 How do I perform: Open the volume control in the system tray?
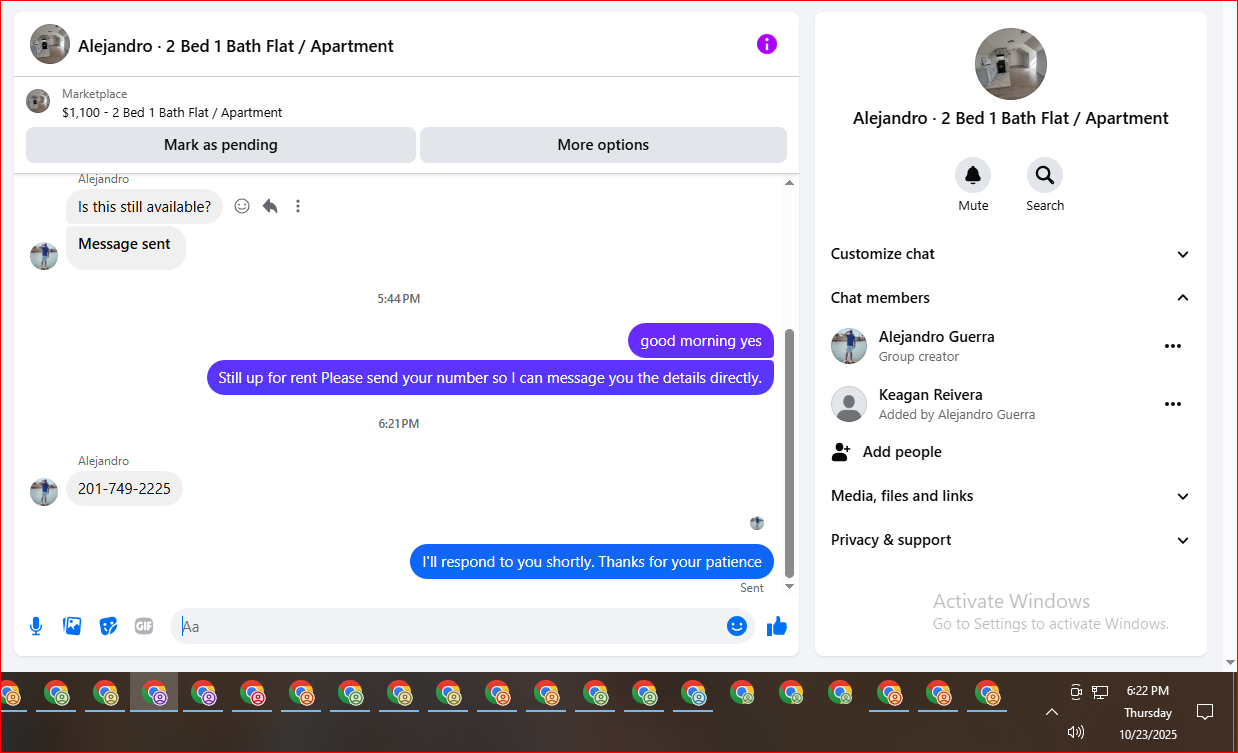coord(1076,732)
